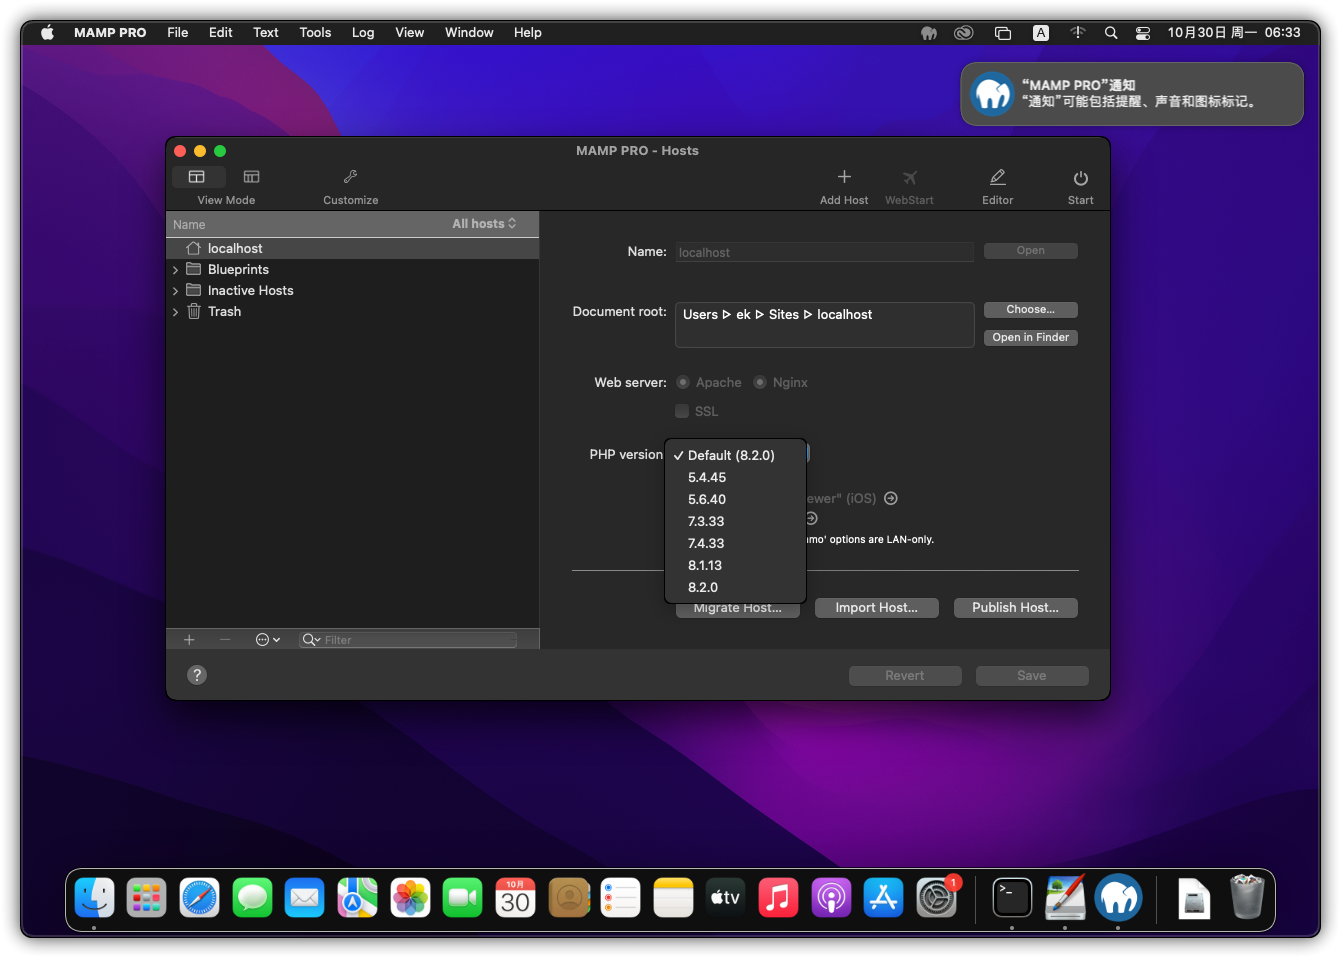Select the Nginx web server radio button

click(760, 382)
